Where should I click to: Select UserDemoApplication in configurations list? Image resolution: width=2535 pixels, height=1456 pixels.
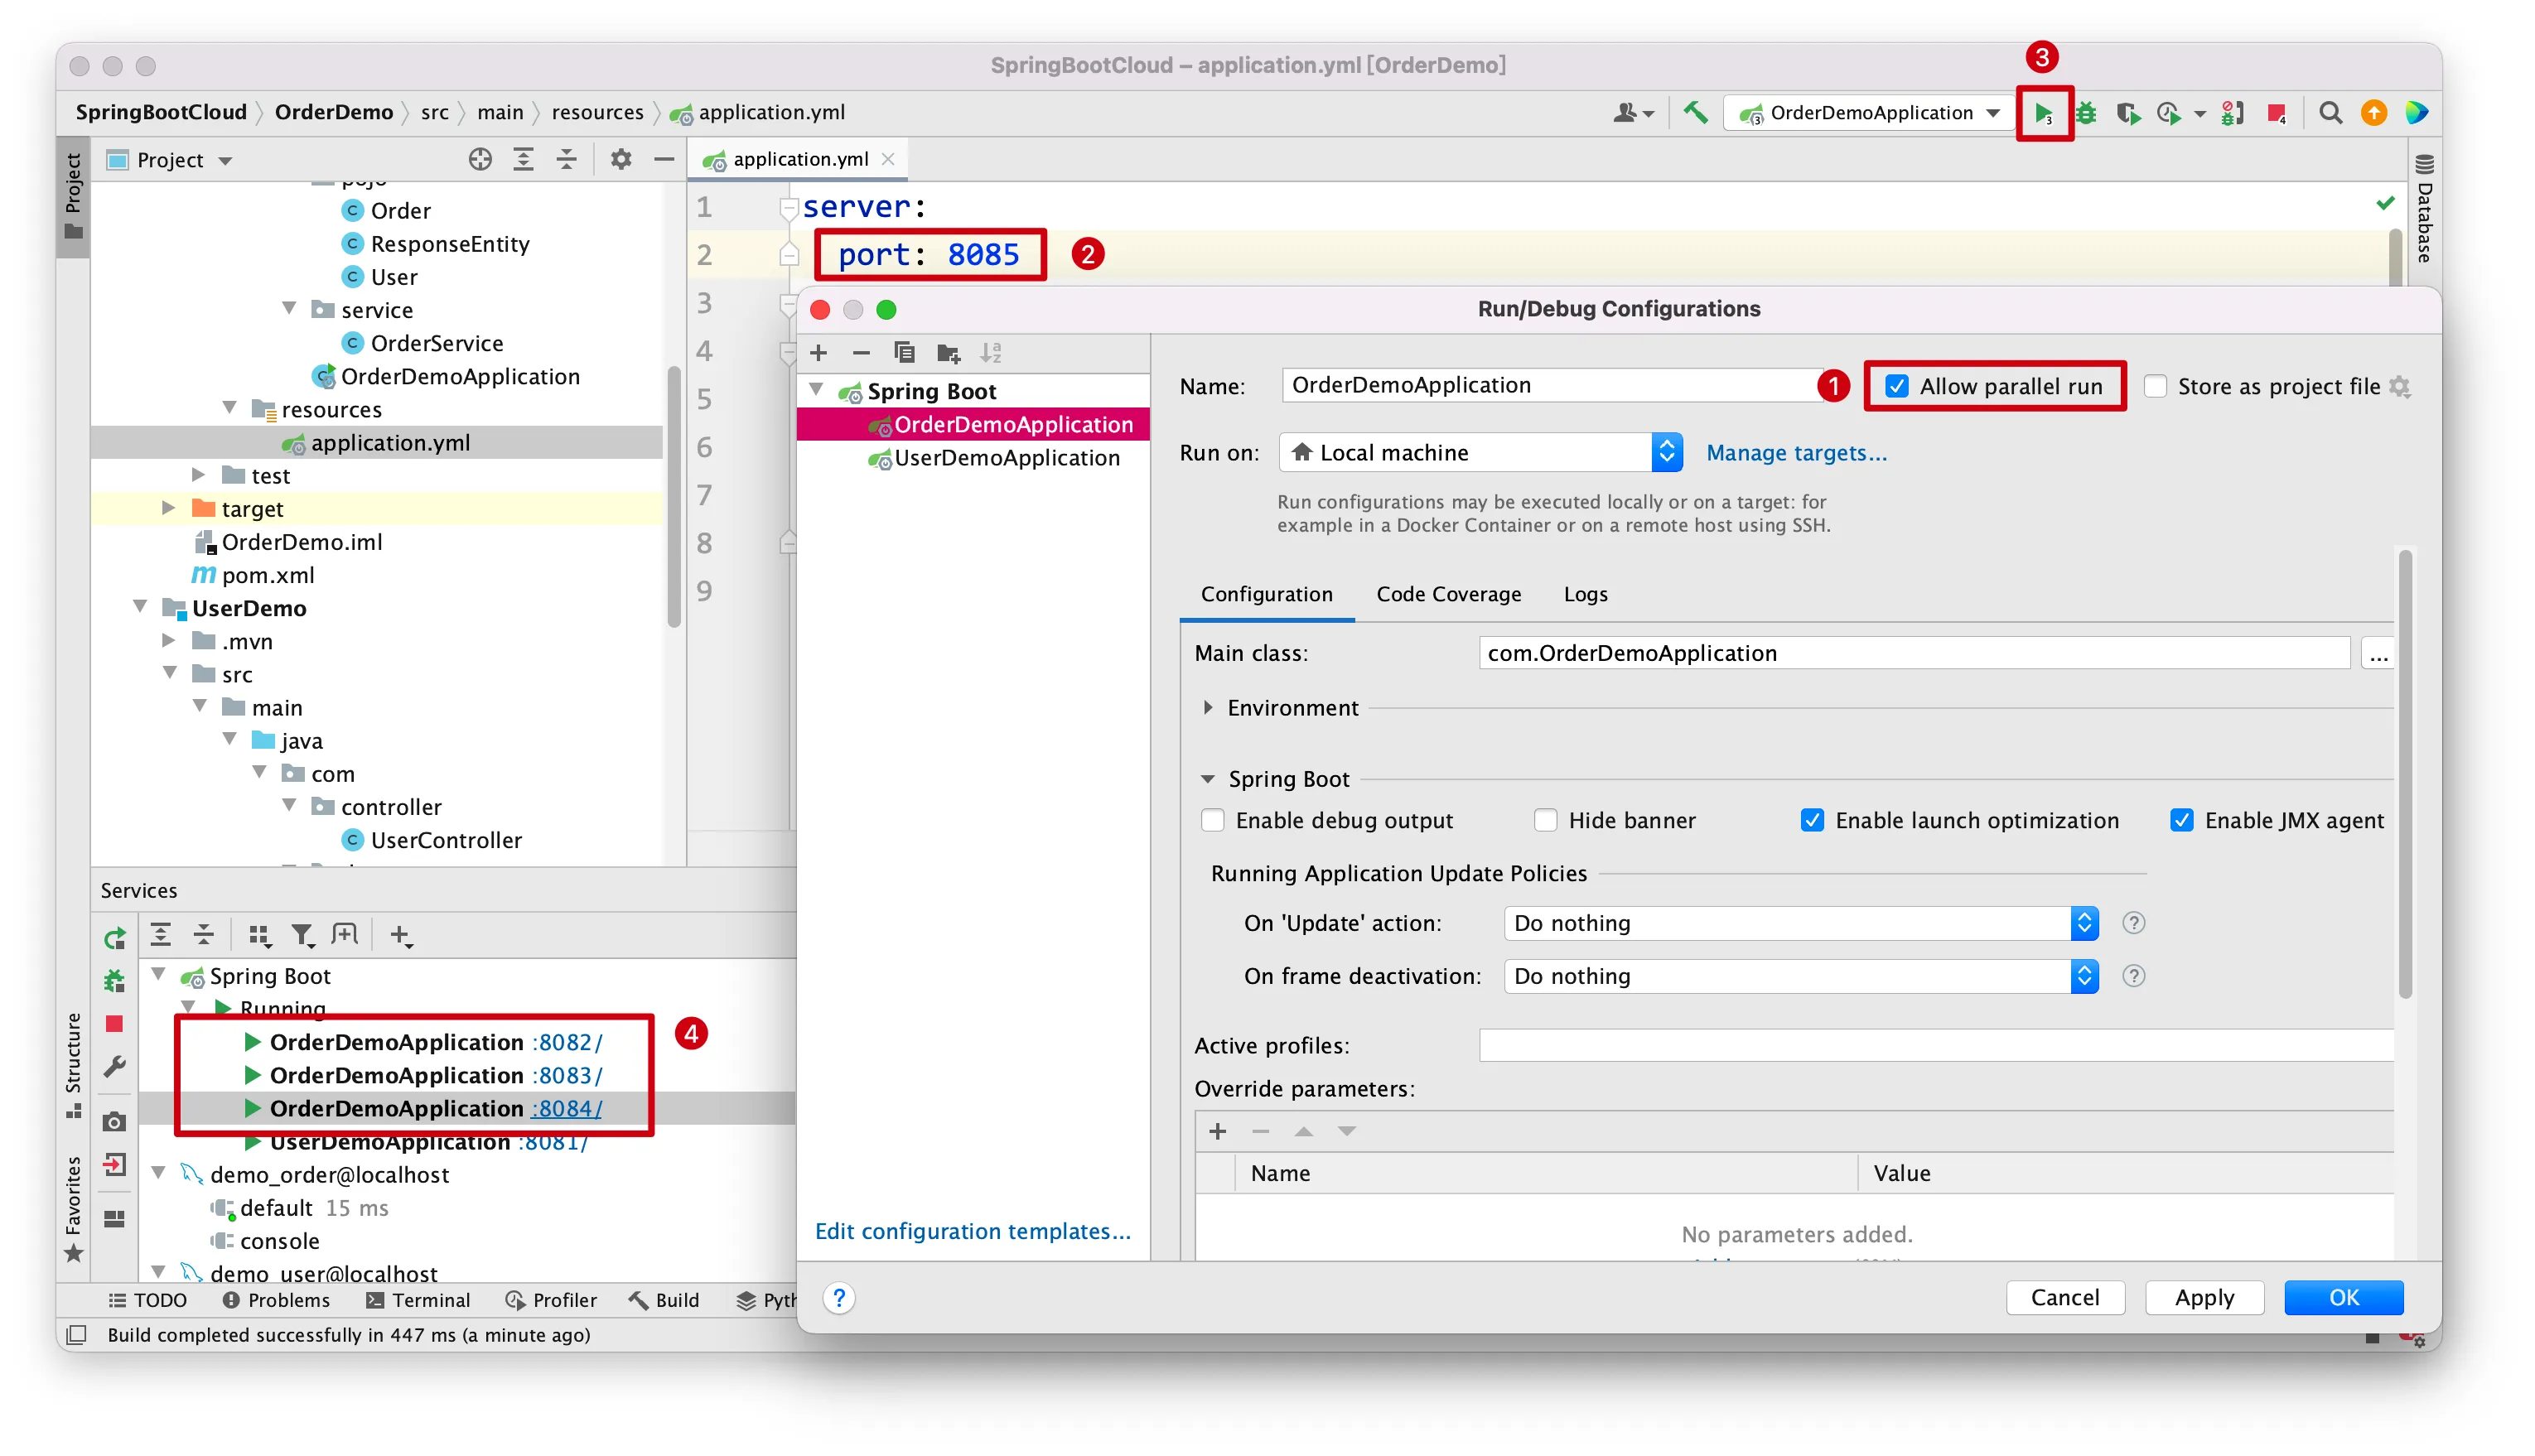1006,458
